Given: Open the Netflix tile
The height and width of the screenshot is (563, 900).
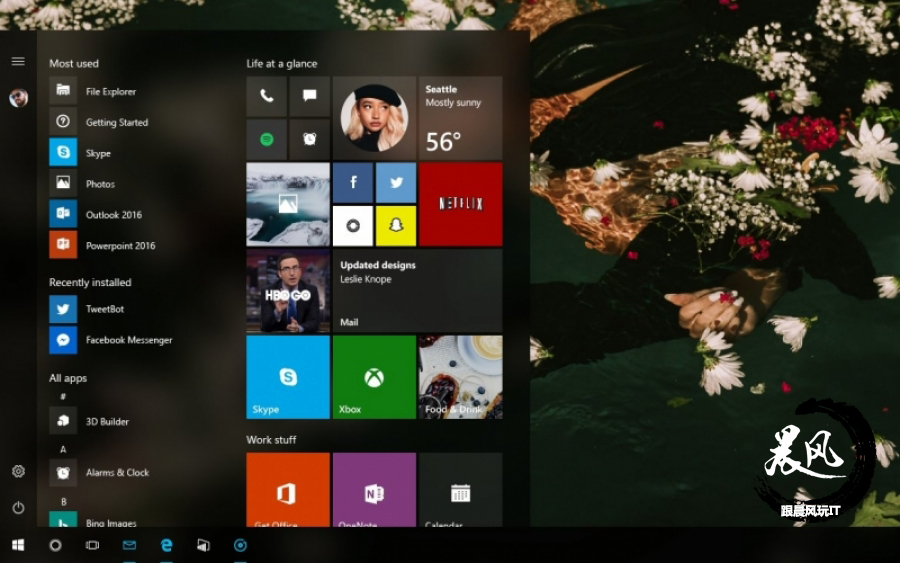Looking at the screenshot, I should click(x=460, y=204).
